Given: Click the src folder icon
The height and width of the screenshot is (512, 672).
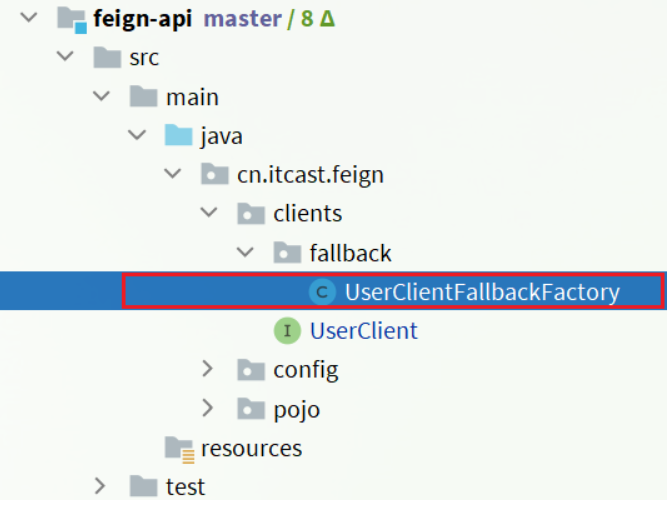Looking at the screenshot, I should (108, 58).
